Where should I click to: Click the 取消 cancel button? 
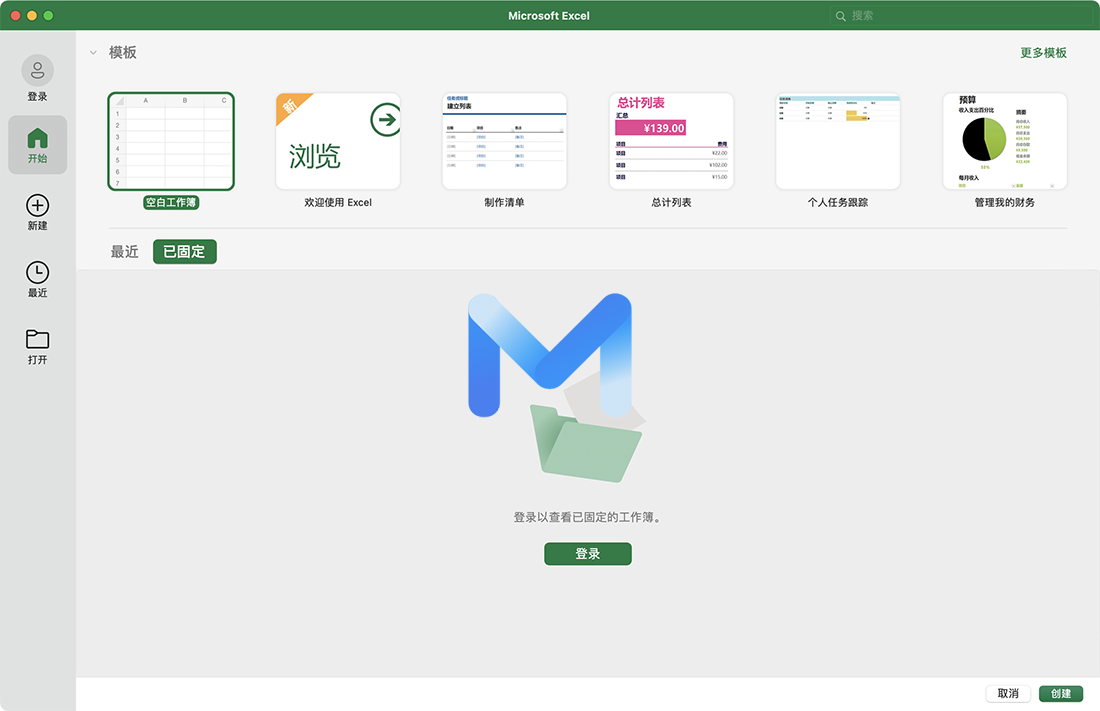point(1008,693)
